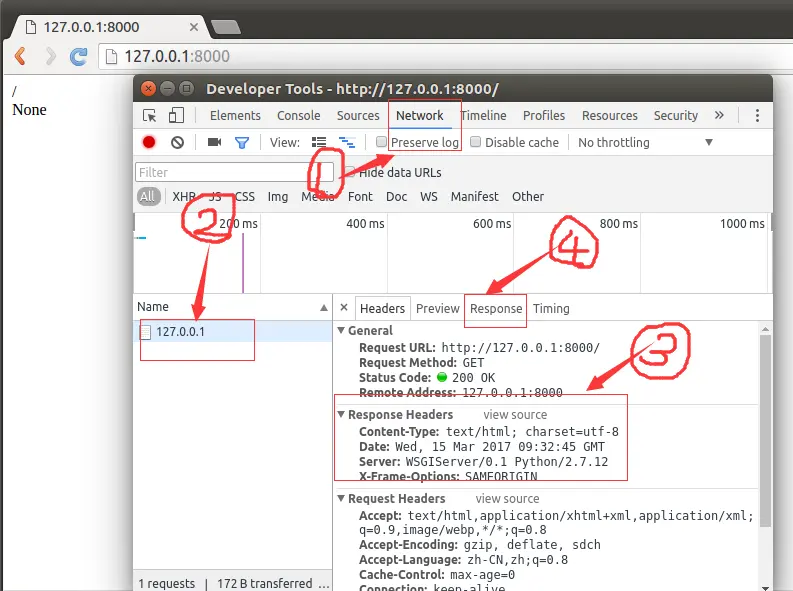Activate the inspect element picker icon
Image resolution: width=793 pixels, height=591 pixels.
click(x=150, y=116)
